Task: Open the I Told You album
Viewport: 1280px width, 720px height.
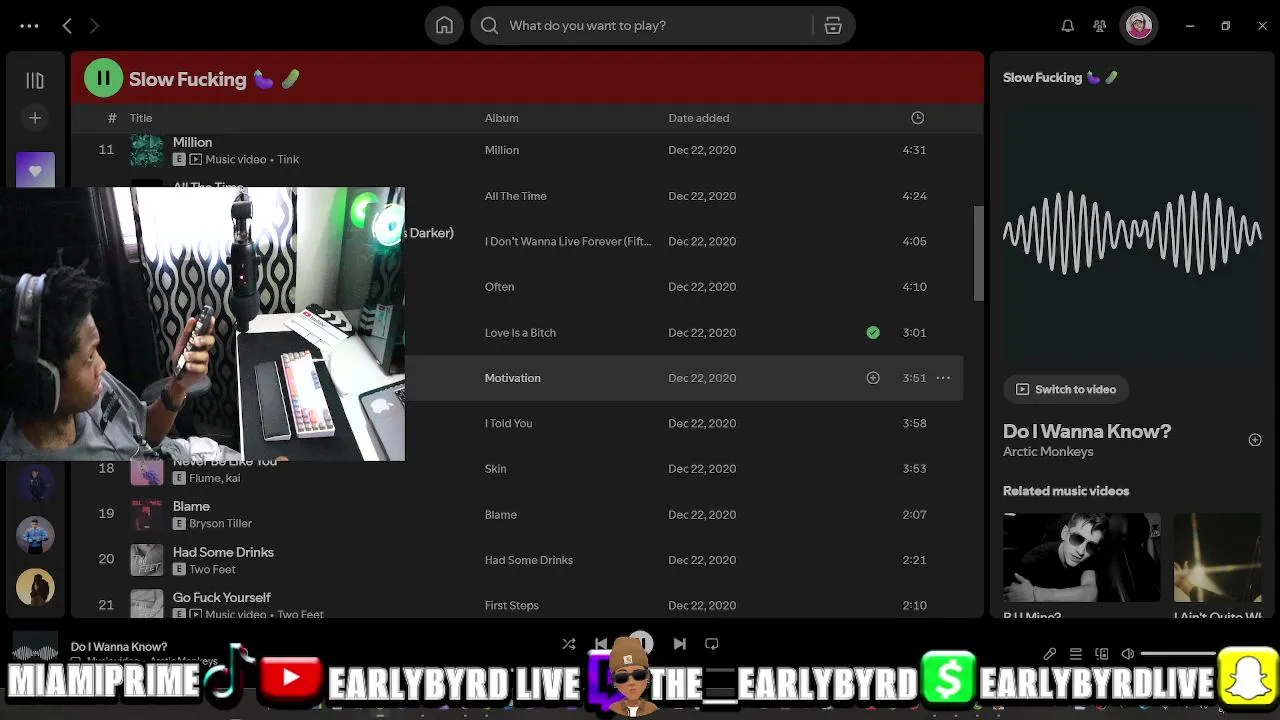Action: (x=509, y=423)
